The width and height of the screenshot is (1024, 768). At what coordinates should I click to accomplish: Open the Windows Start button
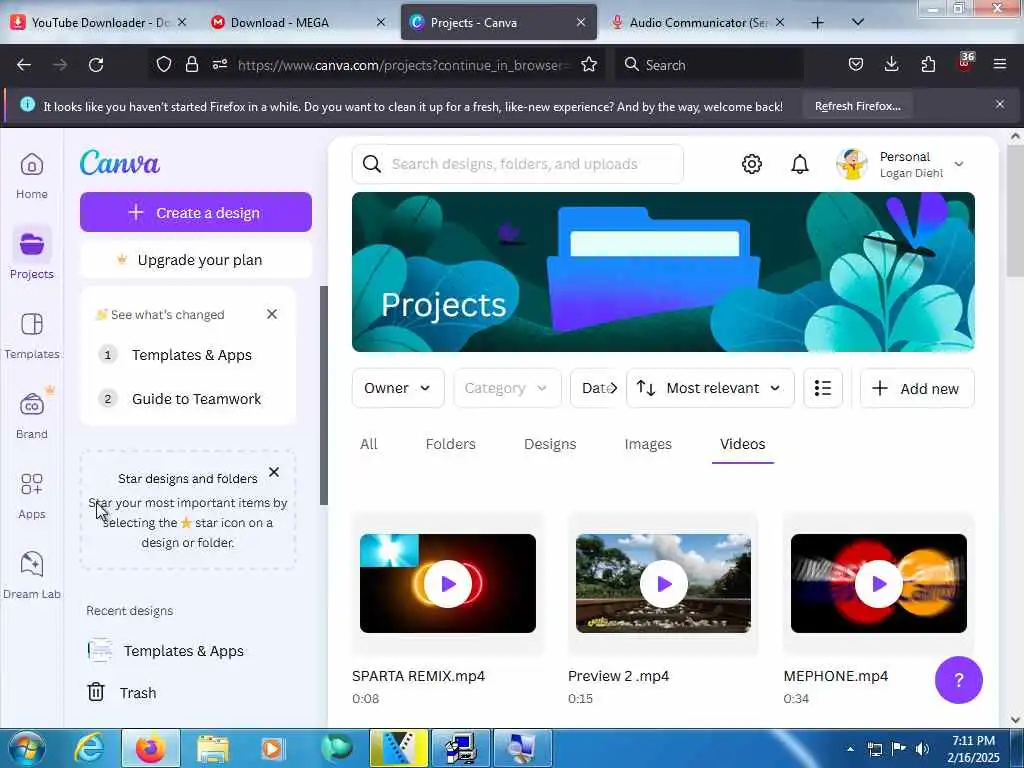(25, 748)
